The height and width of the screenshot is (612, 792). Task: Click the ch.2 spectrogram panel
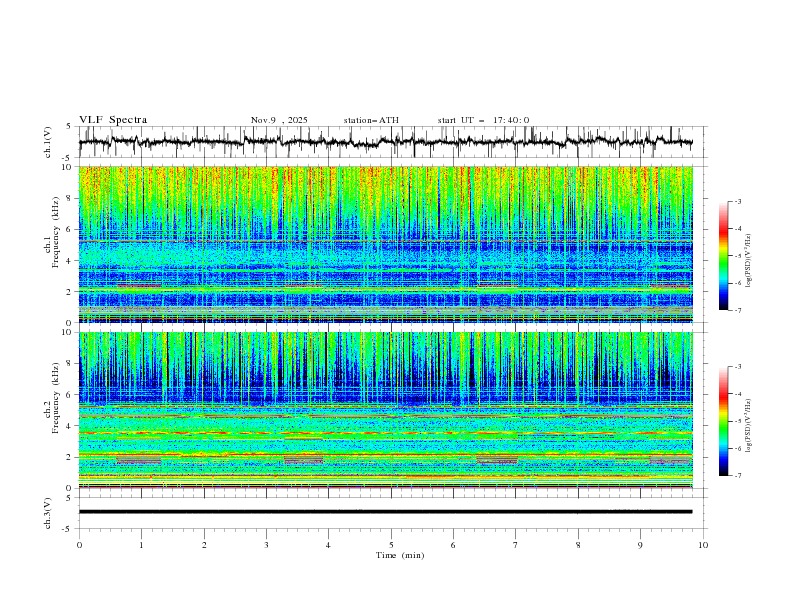pyautogui.click(x=386, y=410)
